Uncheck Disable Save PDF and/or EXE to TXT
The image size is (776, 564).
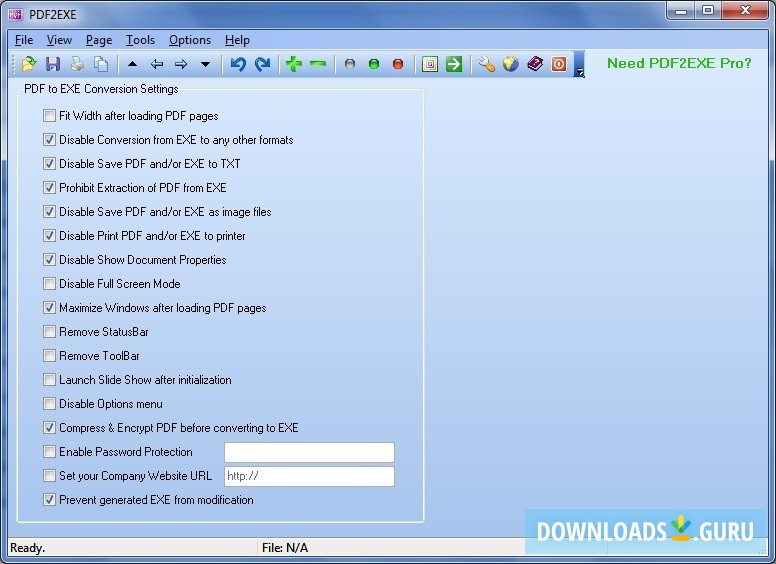pyautogui.click(x=49, y=164)
